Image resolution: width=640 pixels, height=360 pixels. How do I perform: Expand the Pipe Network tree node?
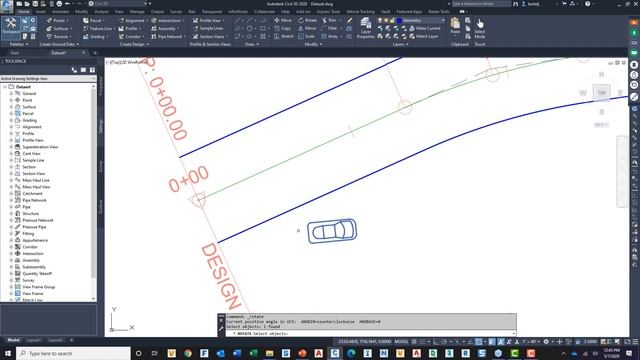11,200
